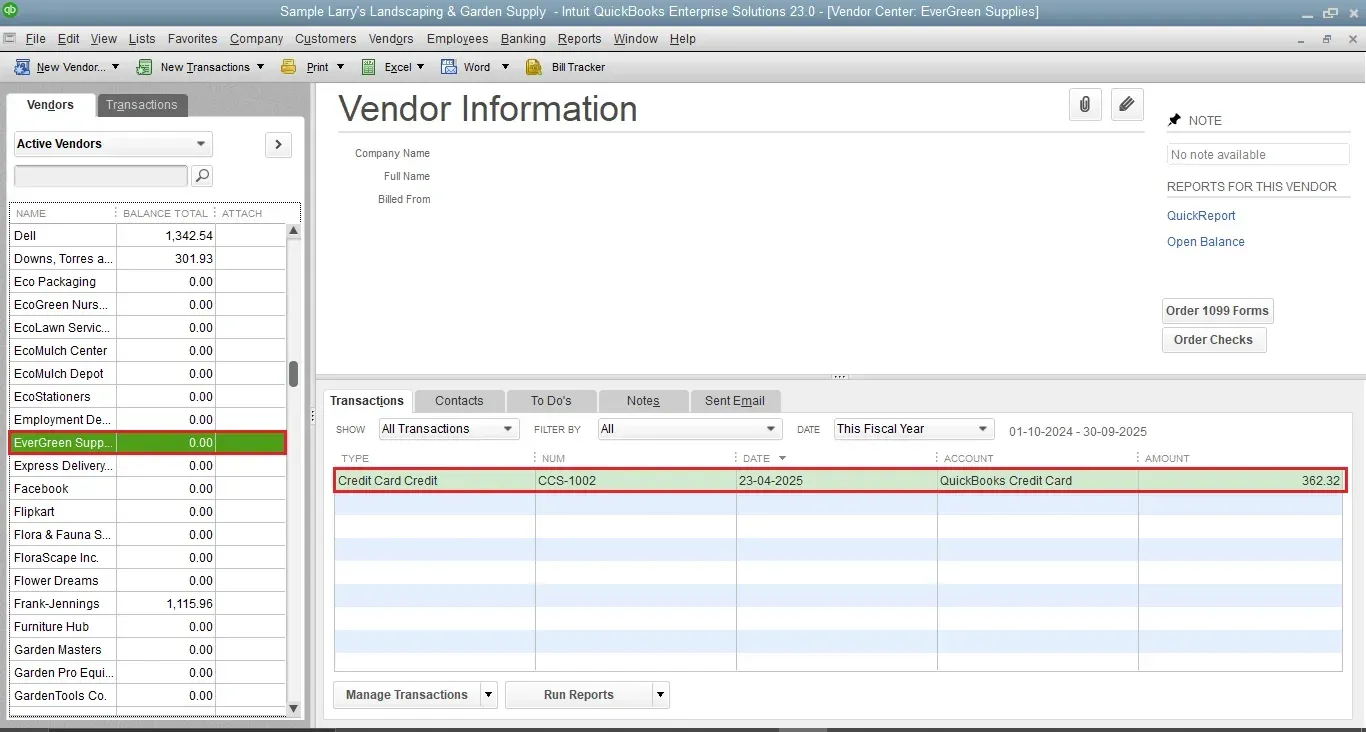
Task: Select the Dell vendor row
Action: pos(148,236)
